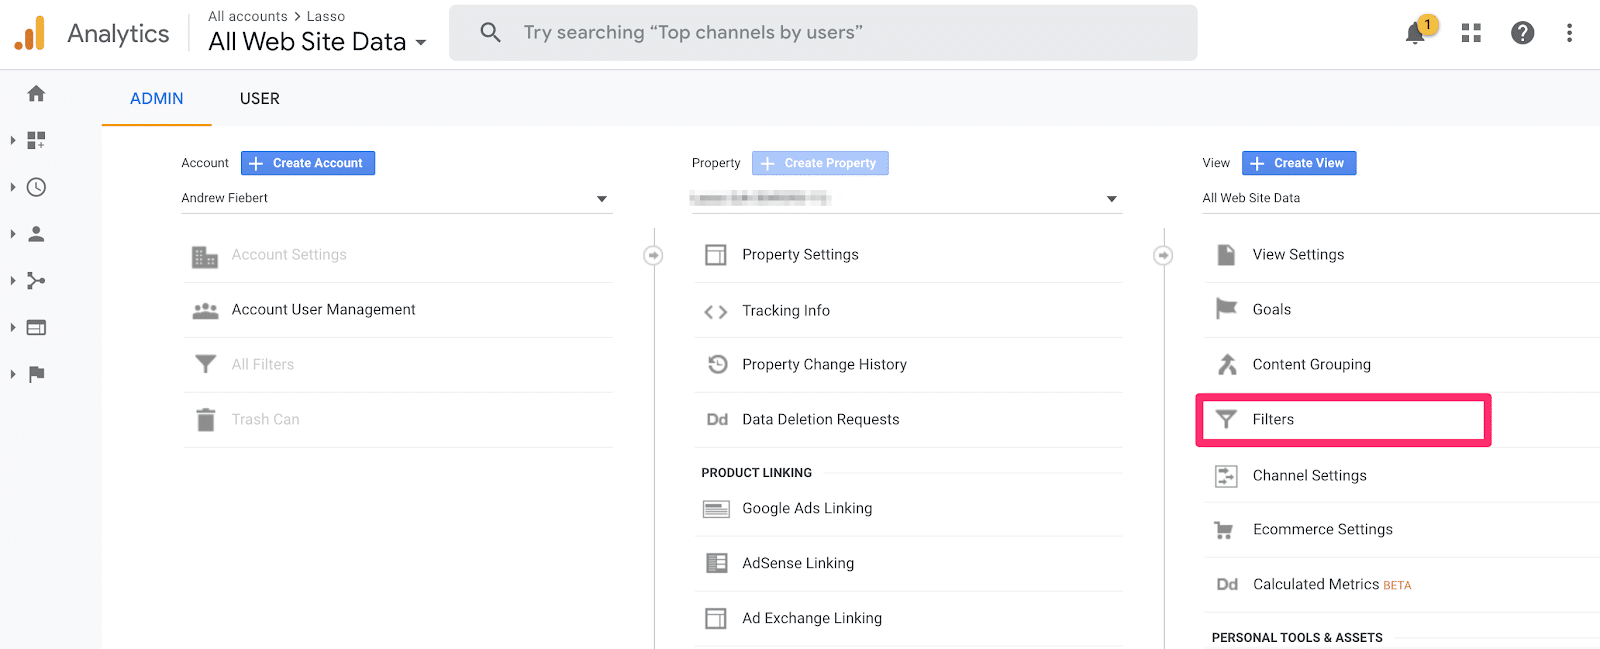Image resolution: width=1600 pixels, height=649 pixels.
Task: Open Conversions flag icon in sidebar
Action: (36, 374)
